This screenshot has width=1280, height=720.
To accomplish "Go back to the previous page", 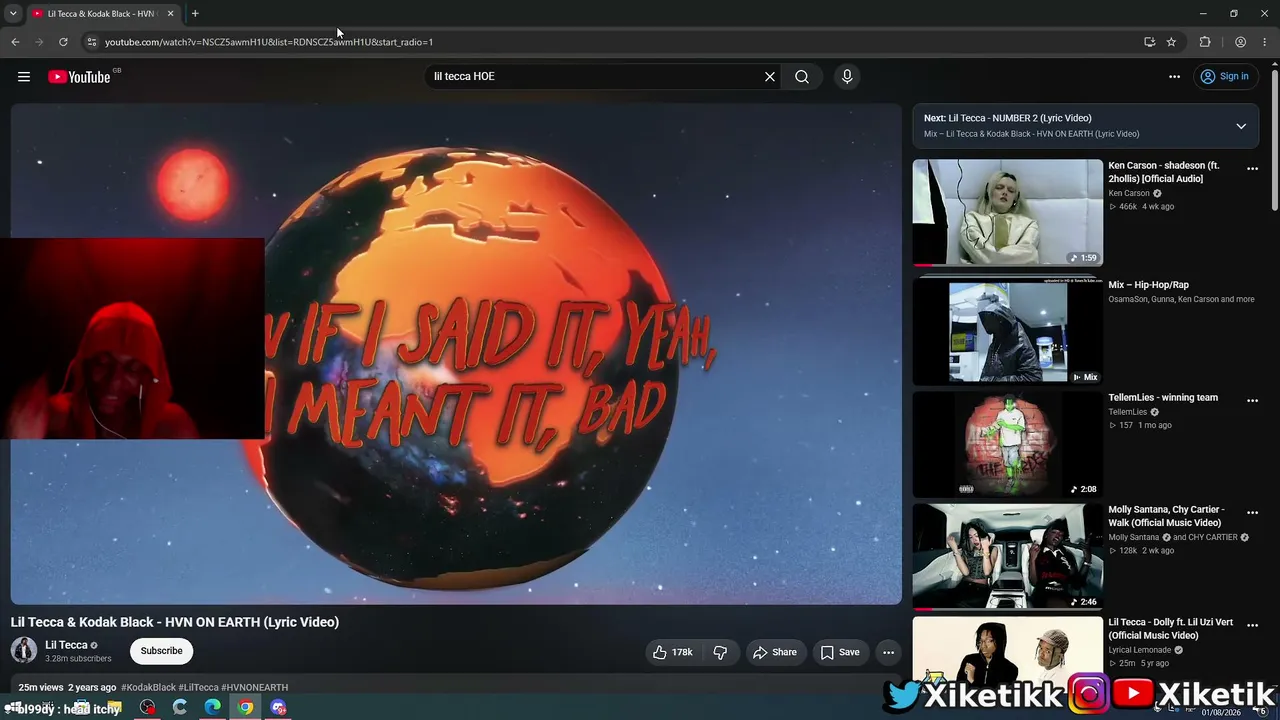I will (x=15, y=42).
